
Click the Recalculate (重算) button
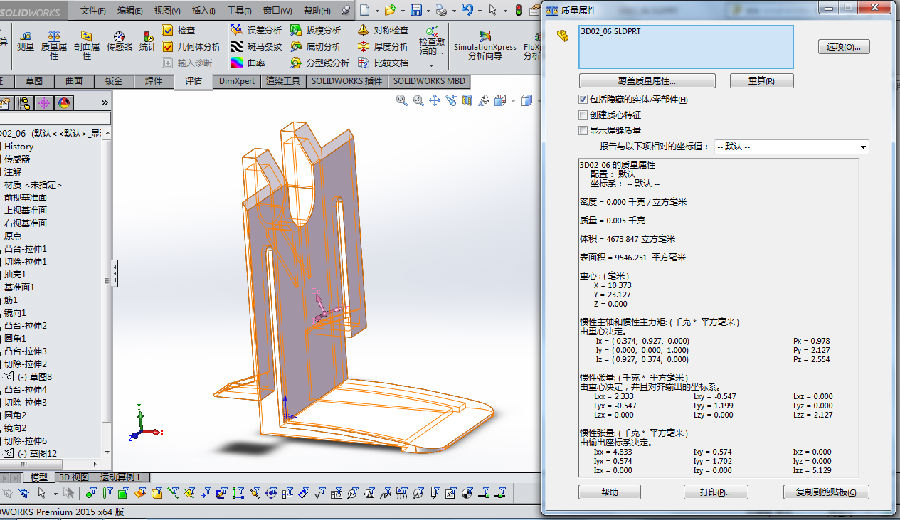pyautogui.click(x=748, y=80)
